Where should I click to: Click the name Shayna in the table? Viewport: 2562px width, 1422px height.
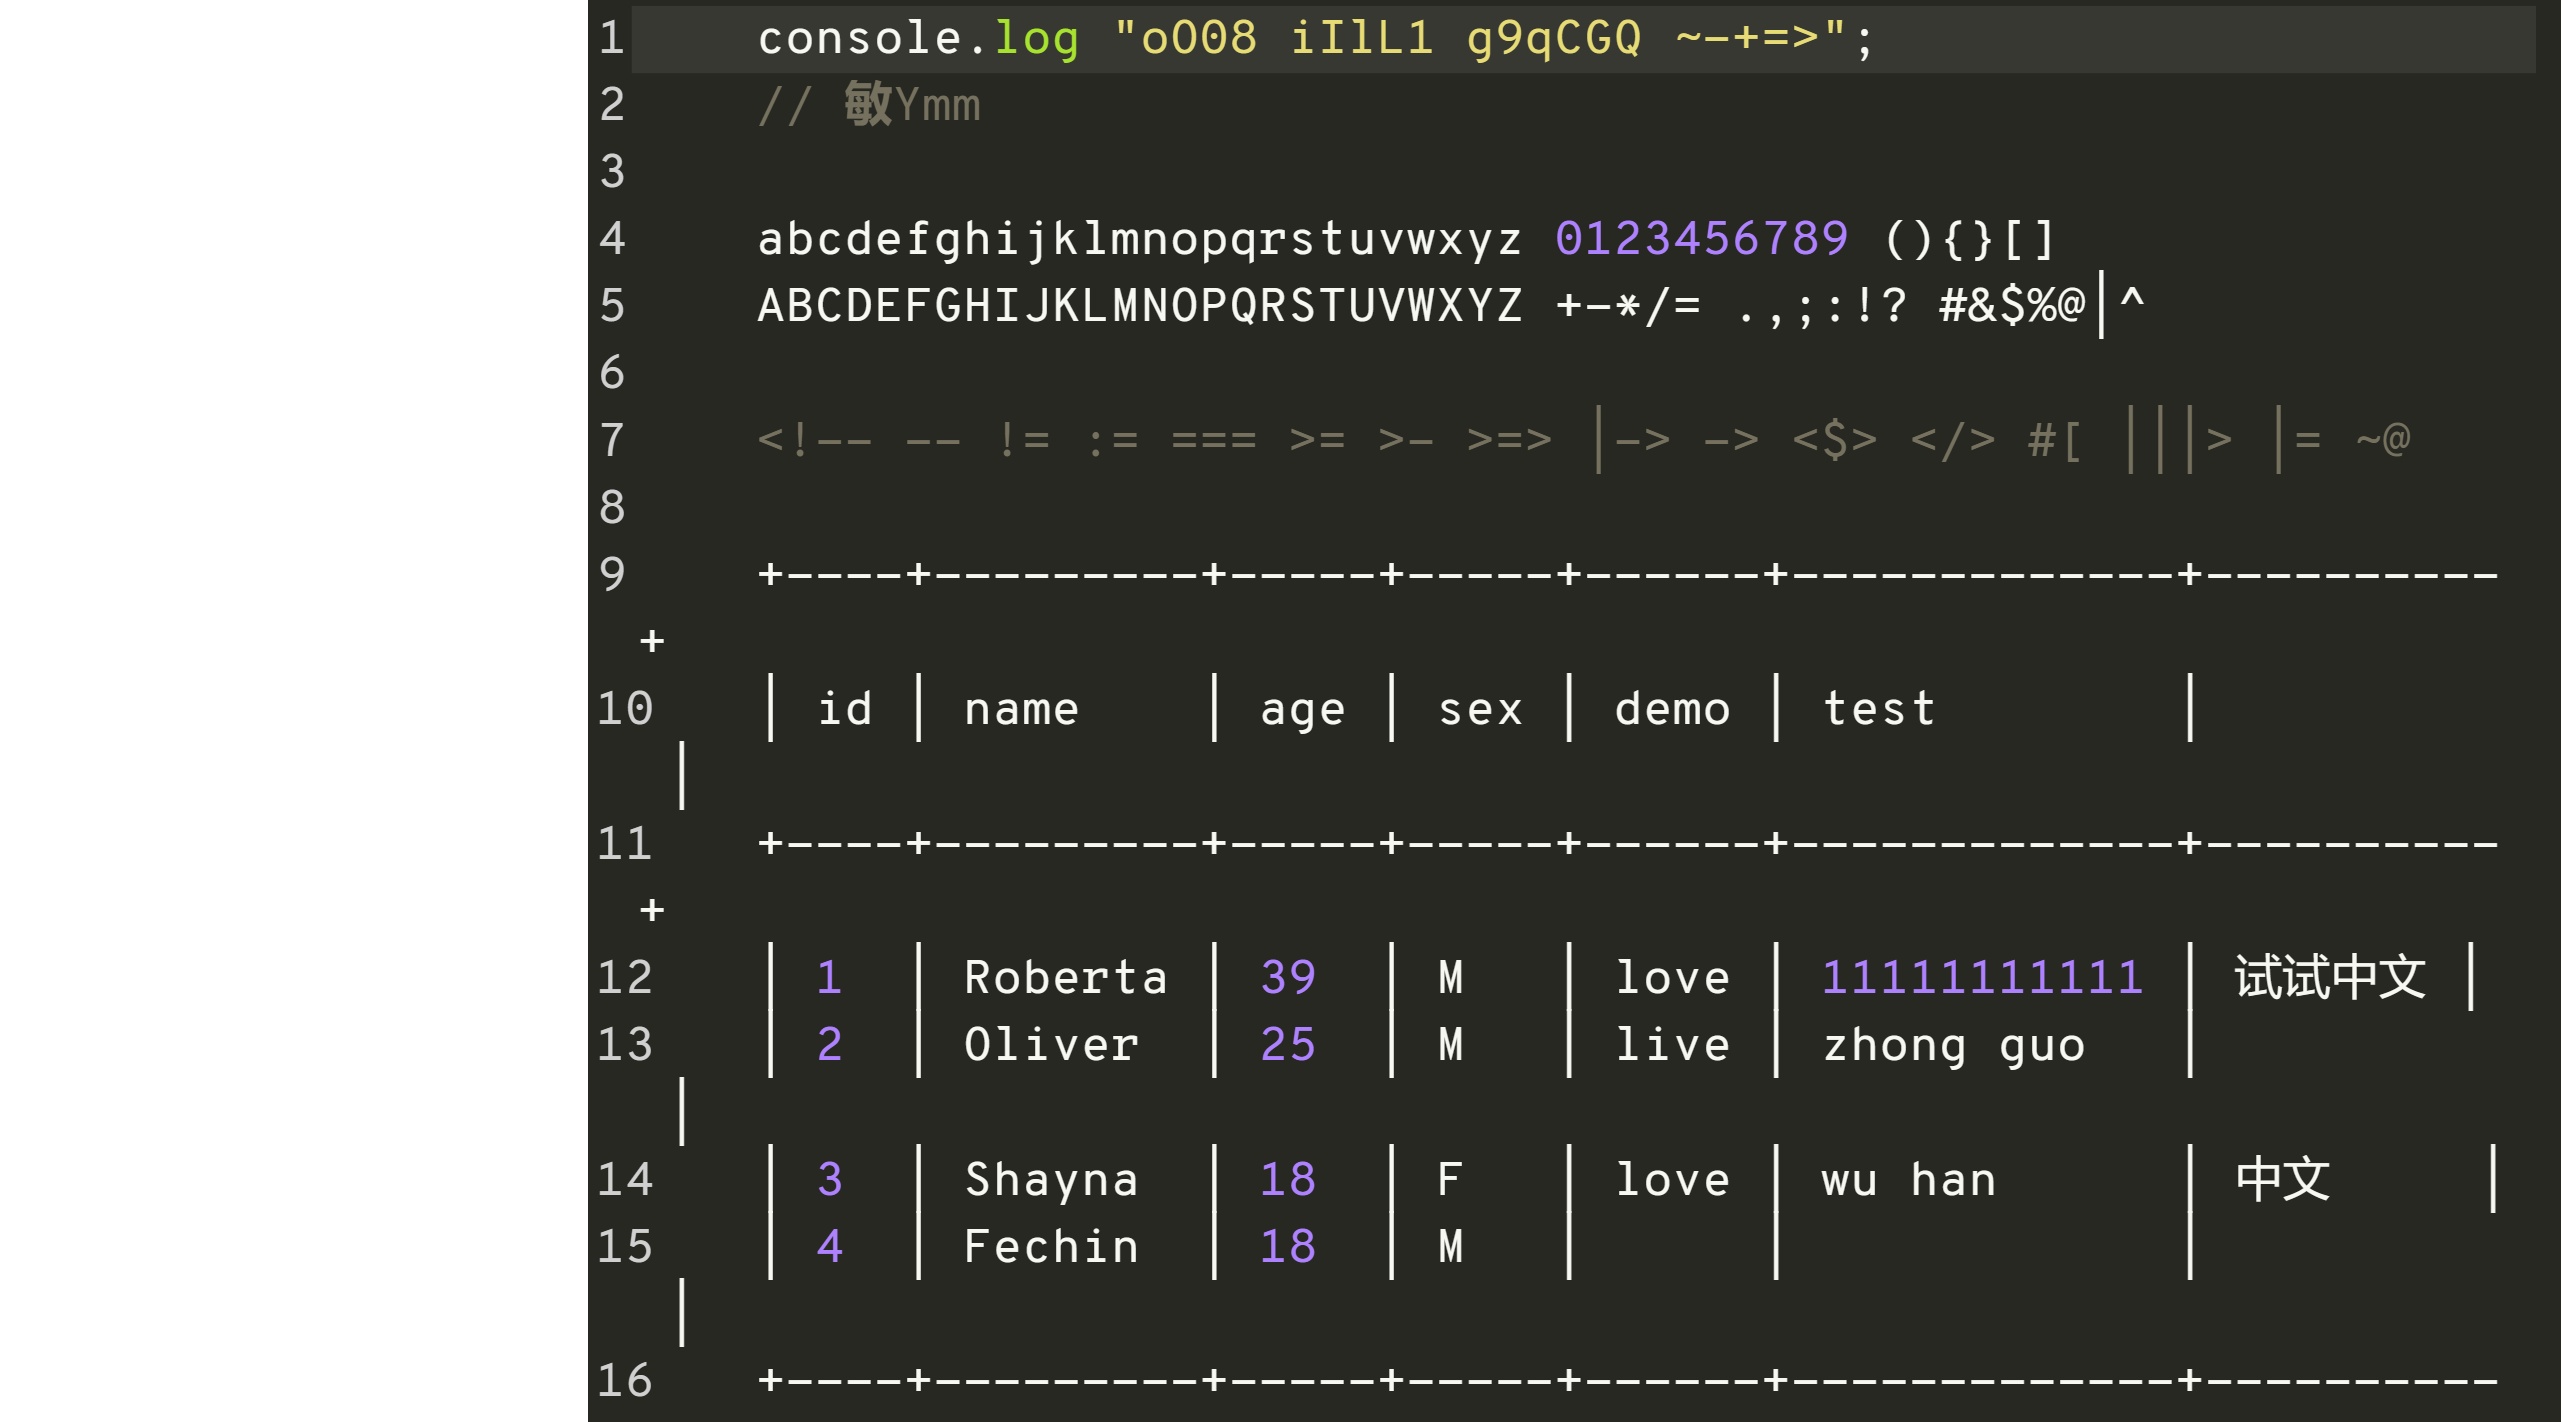click(1052, 1181)
